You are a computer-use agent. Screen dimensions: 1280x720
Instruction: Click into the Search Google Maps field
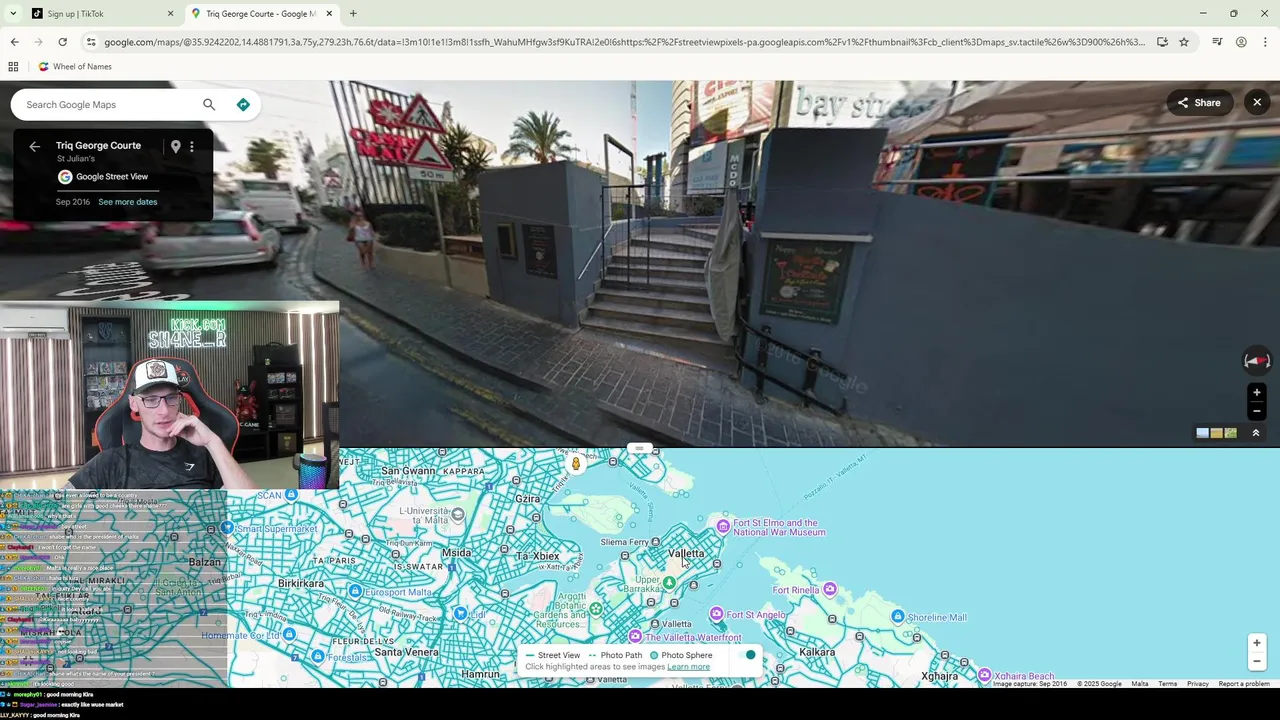108,104
